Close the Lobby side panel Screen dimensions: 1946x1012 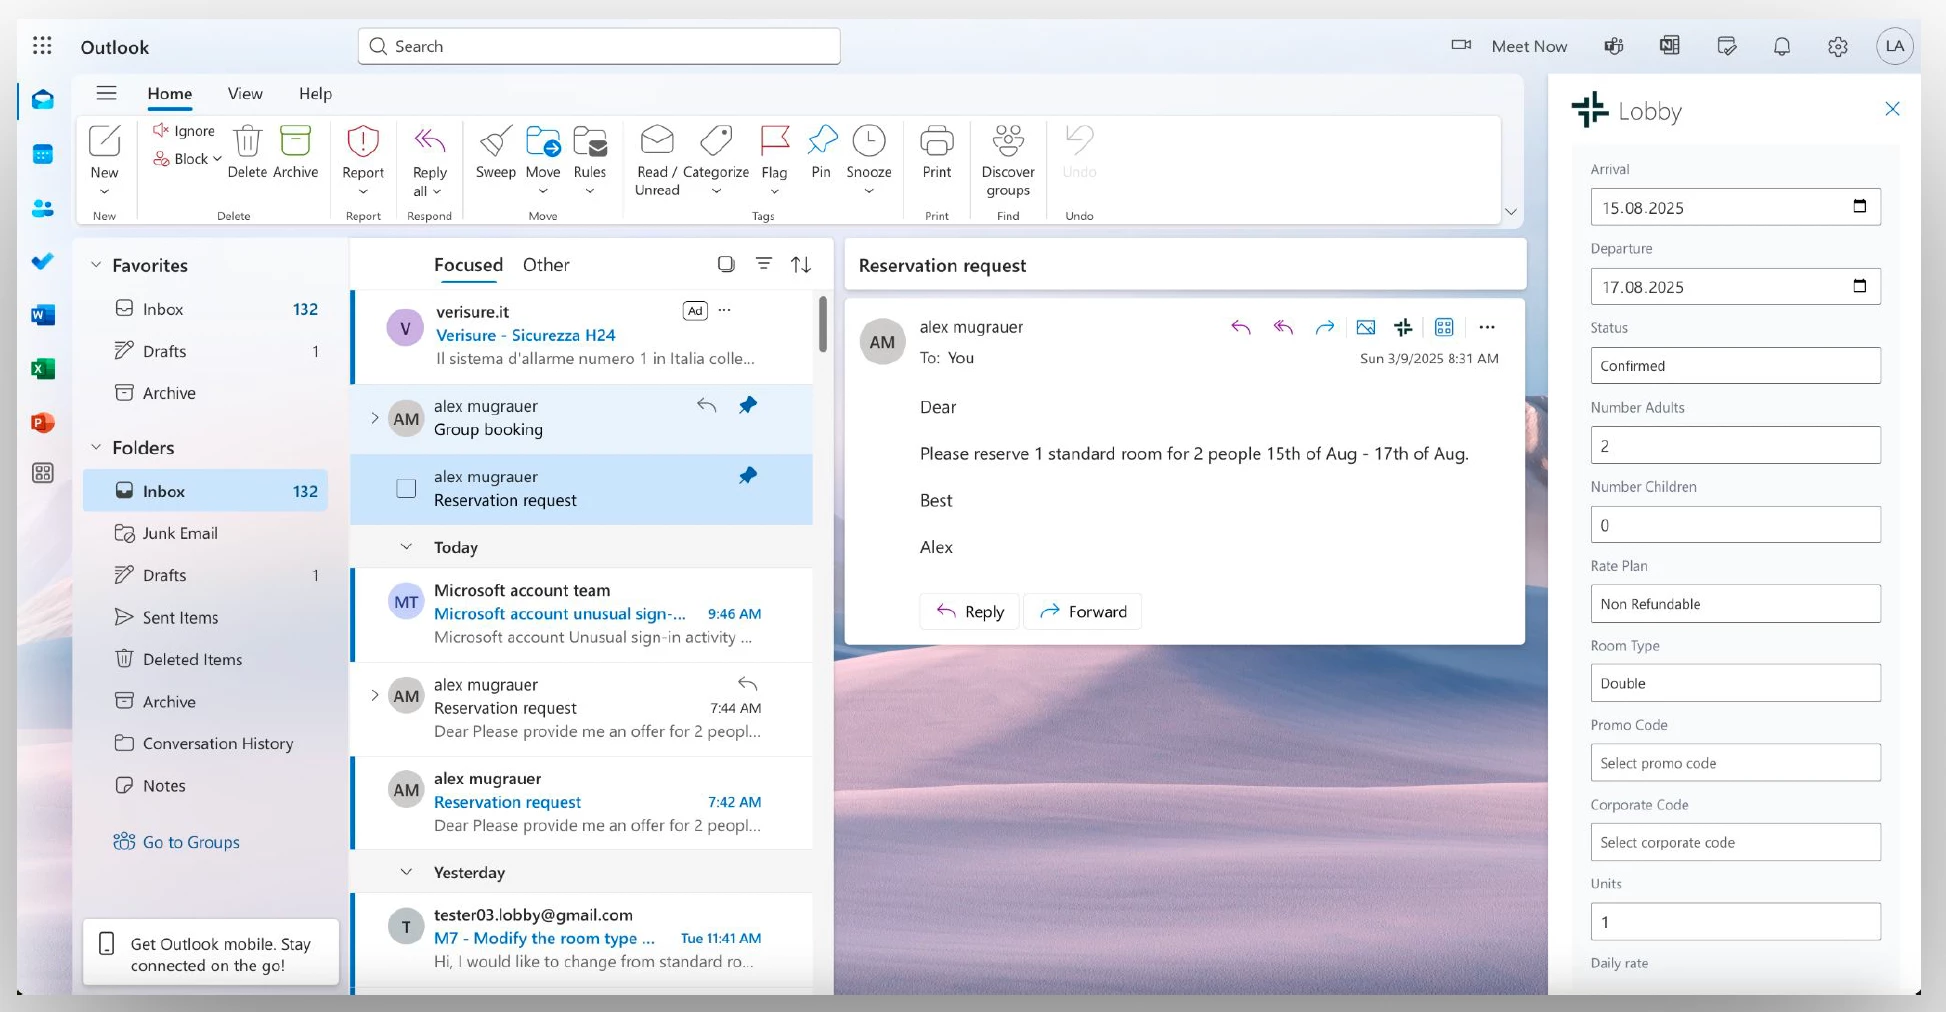1892,108
